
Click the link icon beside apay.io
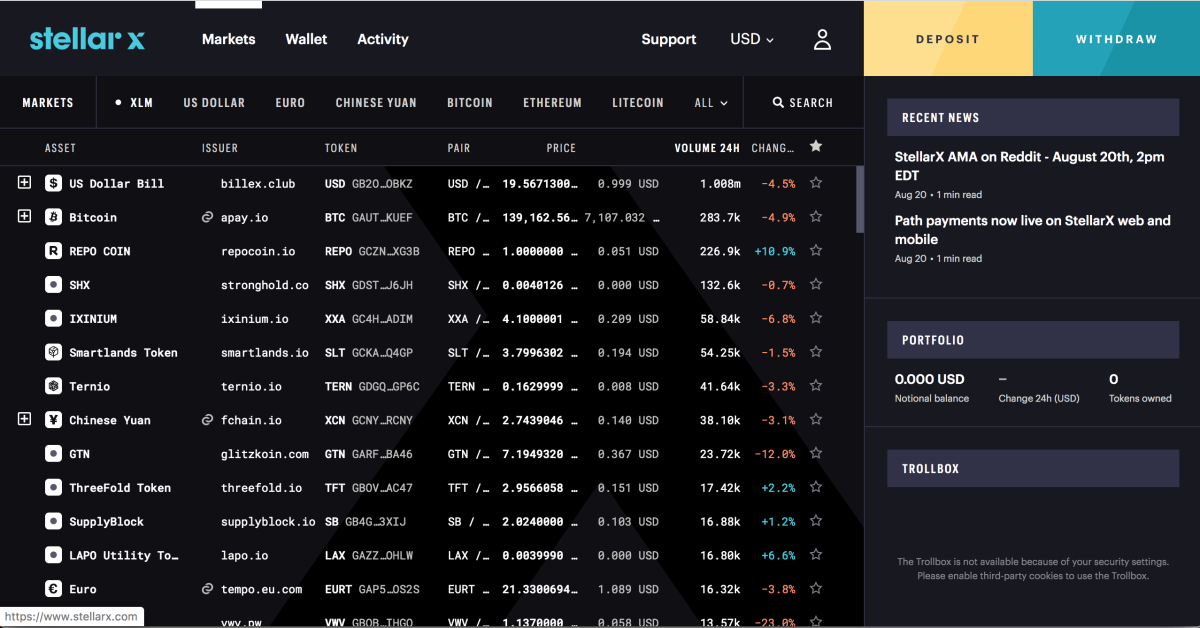click(x=208, y=217)
